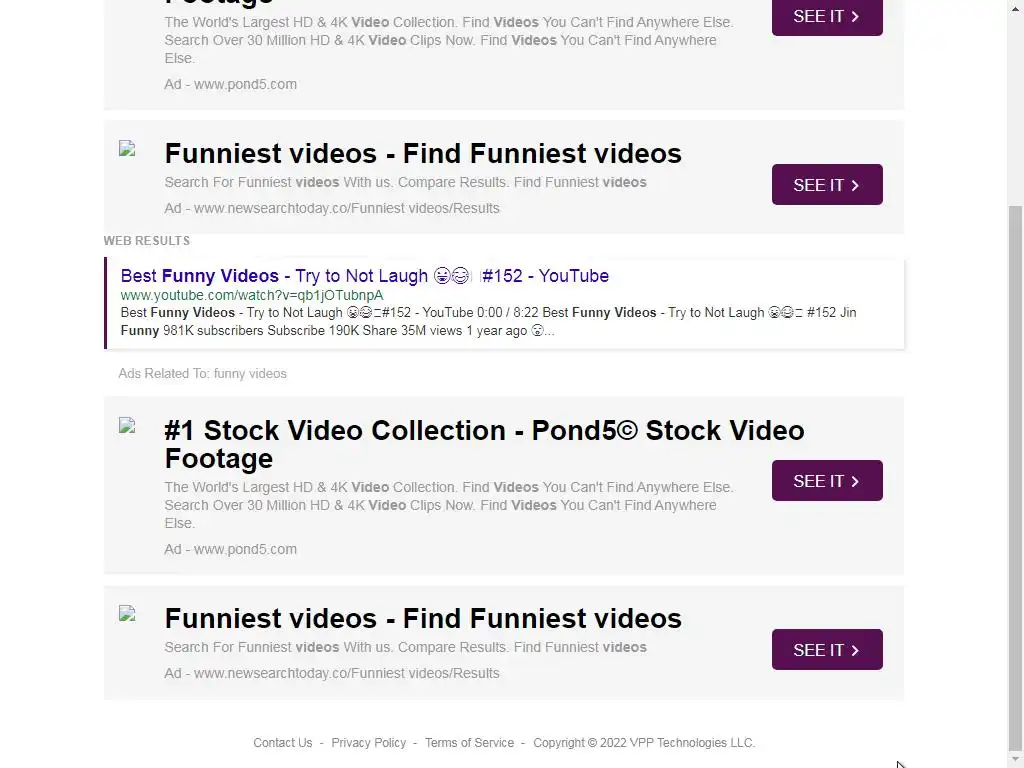The height and width of the screenshot is (768, 1024).
Task: Open first 'Funniest videos - Find Funniest videos' ad title
Action: 423,154
